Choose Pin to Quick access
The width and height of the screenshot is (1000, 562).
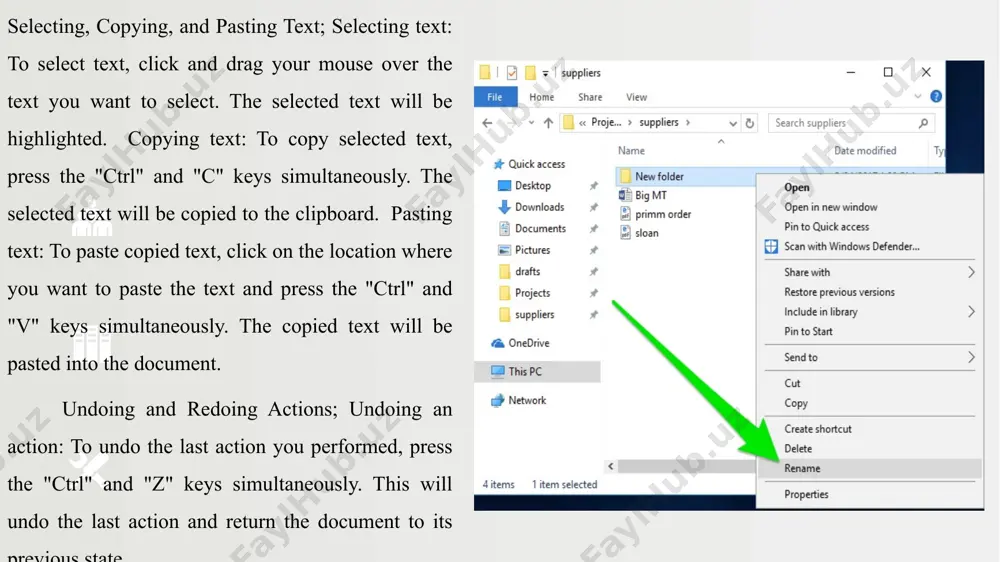(826, 227)
